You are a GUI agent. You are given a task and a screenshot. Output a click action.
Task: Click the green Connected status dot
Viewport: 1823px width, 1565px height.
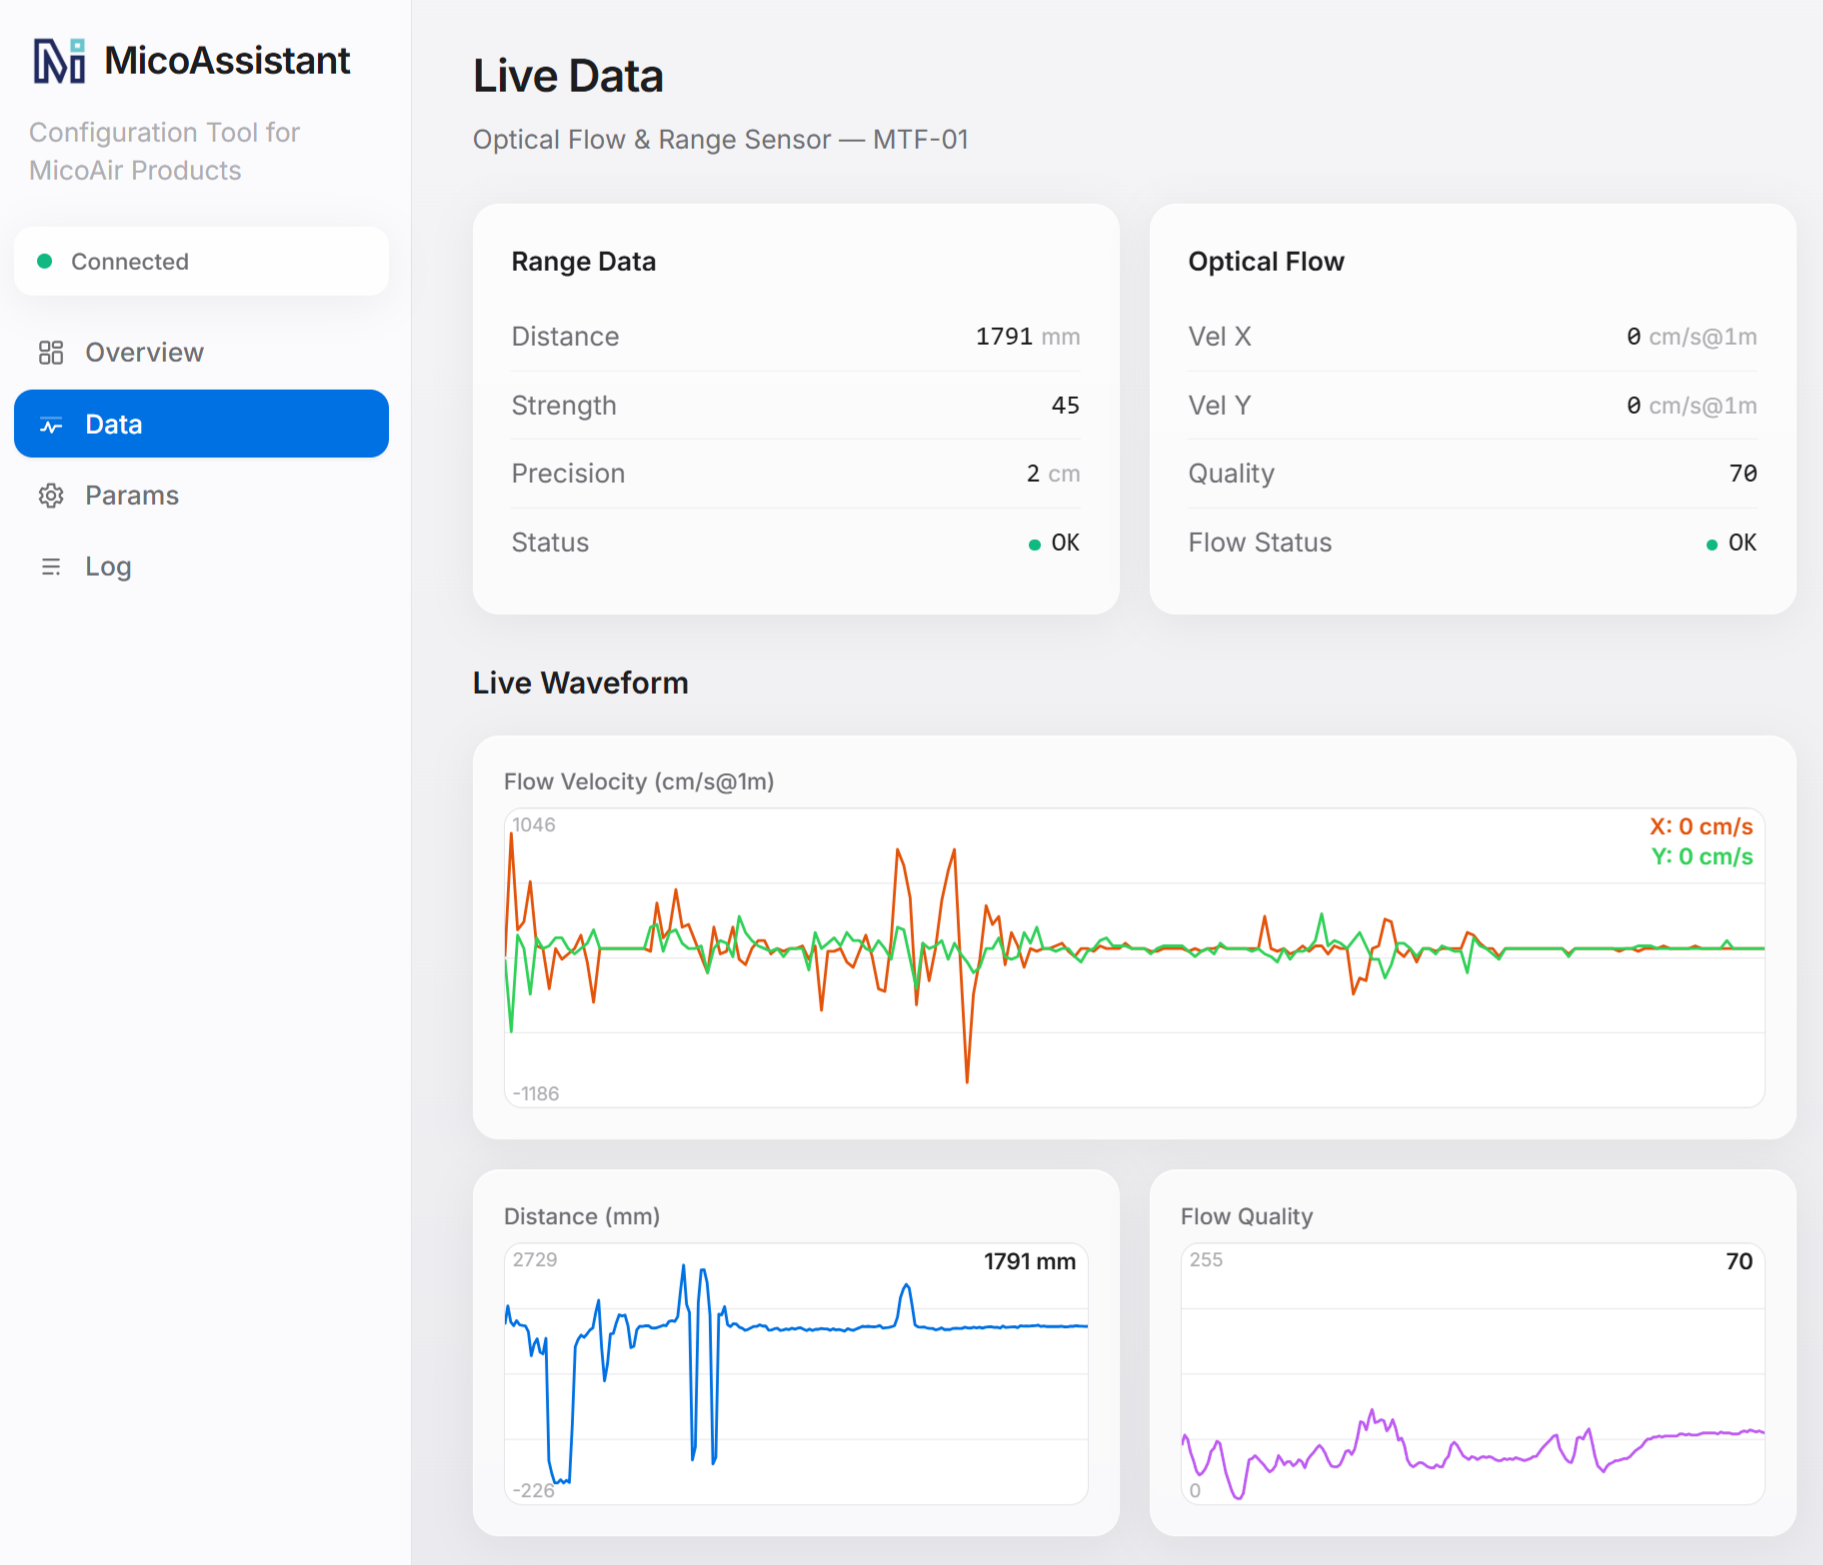(44, 261)
